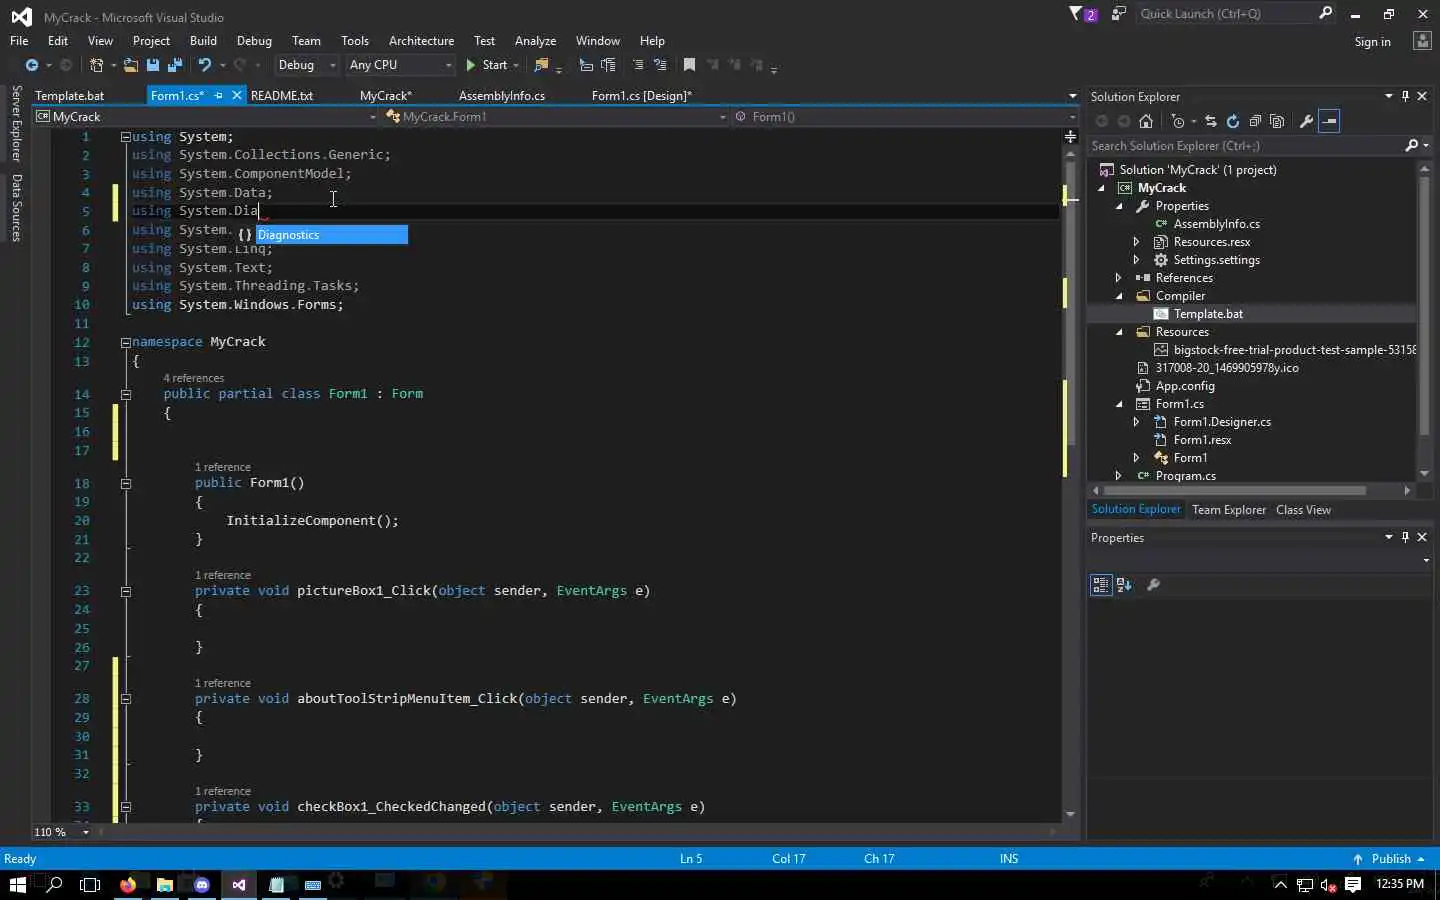Open the Any CPU platform dropdown

400,65
